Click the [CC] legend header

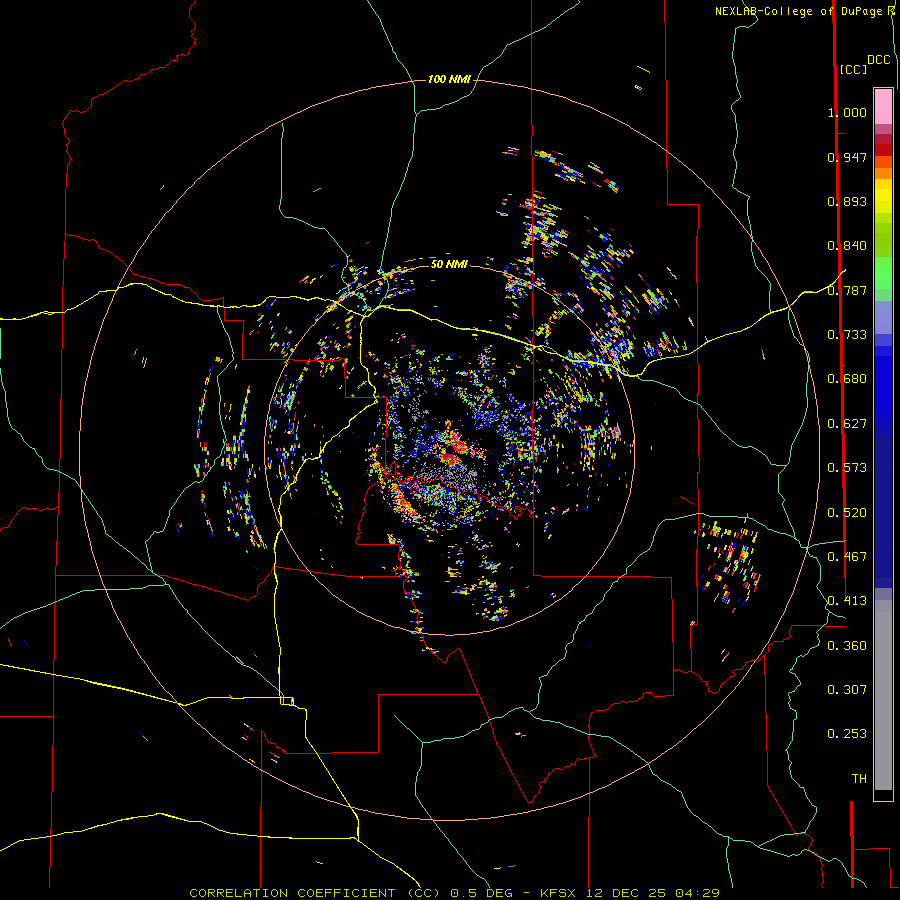pyautogui.click(x=853, y=69)
